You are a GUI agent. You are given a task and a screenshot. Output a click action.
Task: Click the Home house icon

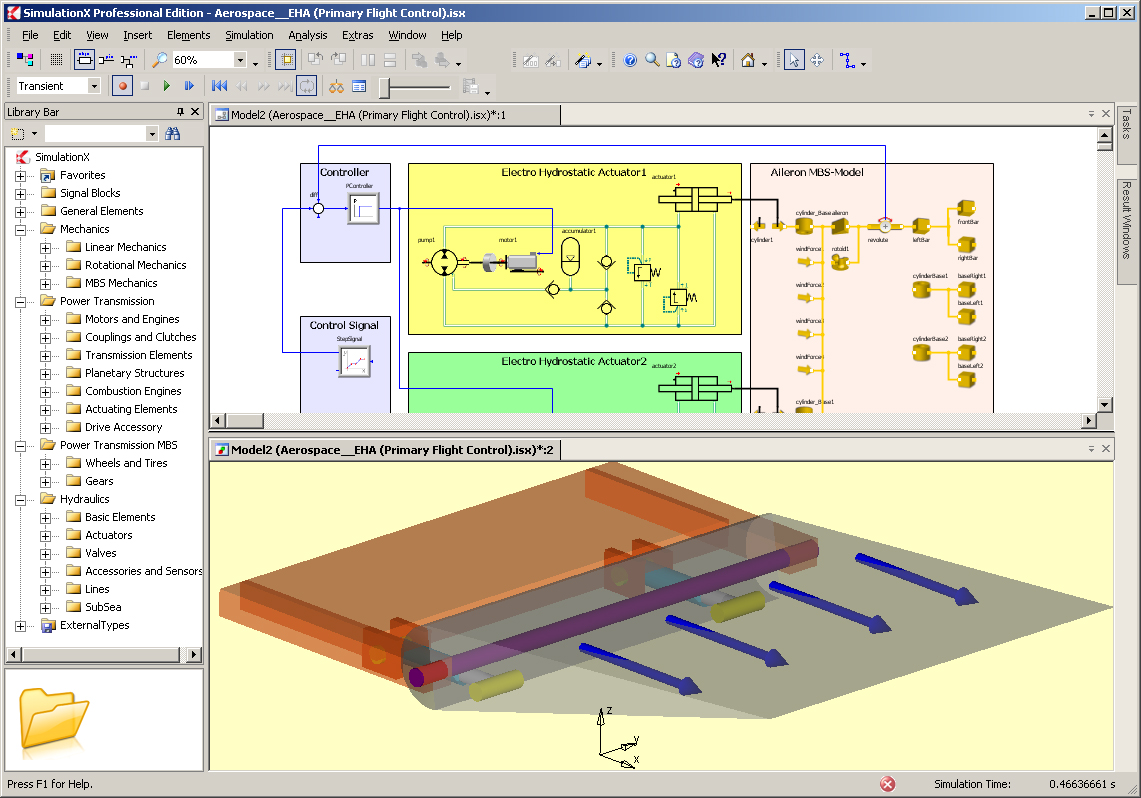748,60
